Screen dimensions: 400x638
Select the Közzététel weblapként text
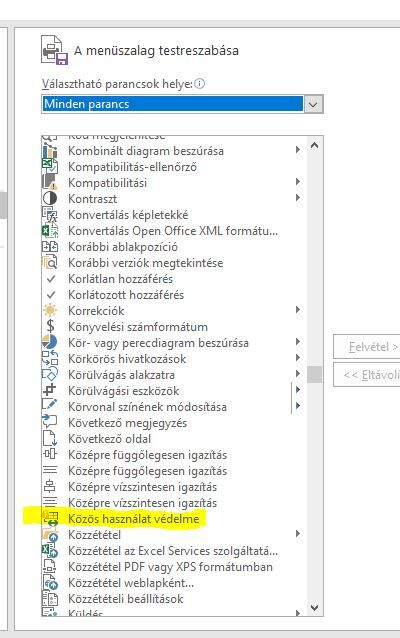click(x=131, y=583)
